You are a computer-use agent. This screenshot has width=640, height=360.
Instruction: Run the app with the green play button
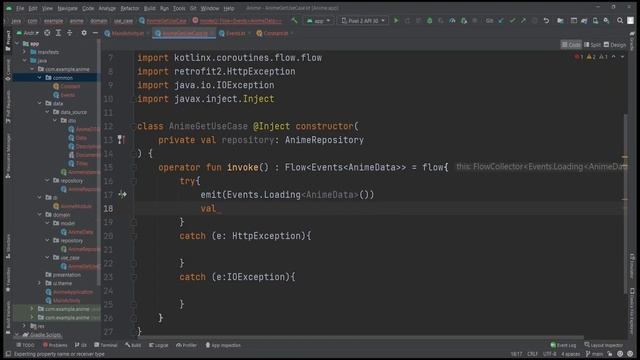coord(396,20)
